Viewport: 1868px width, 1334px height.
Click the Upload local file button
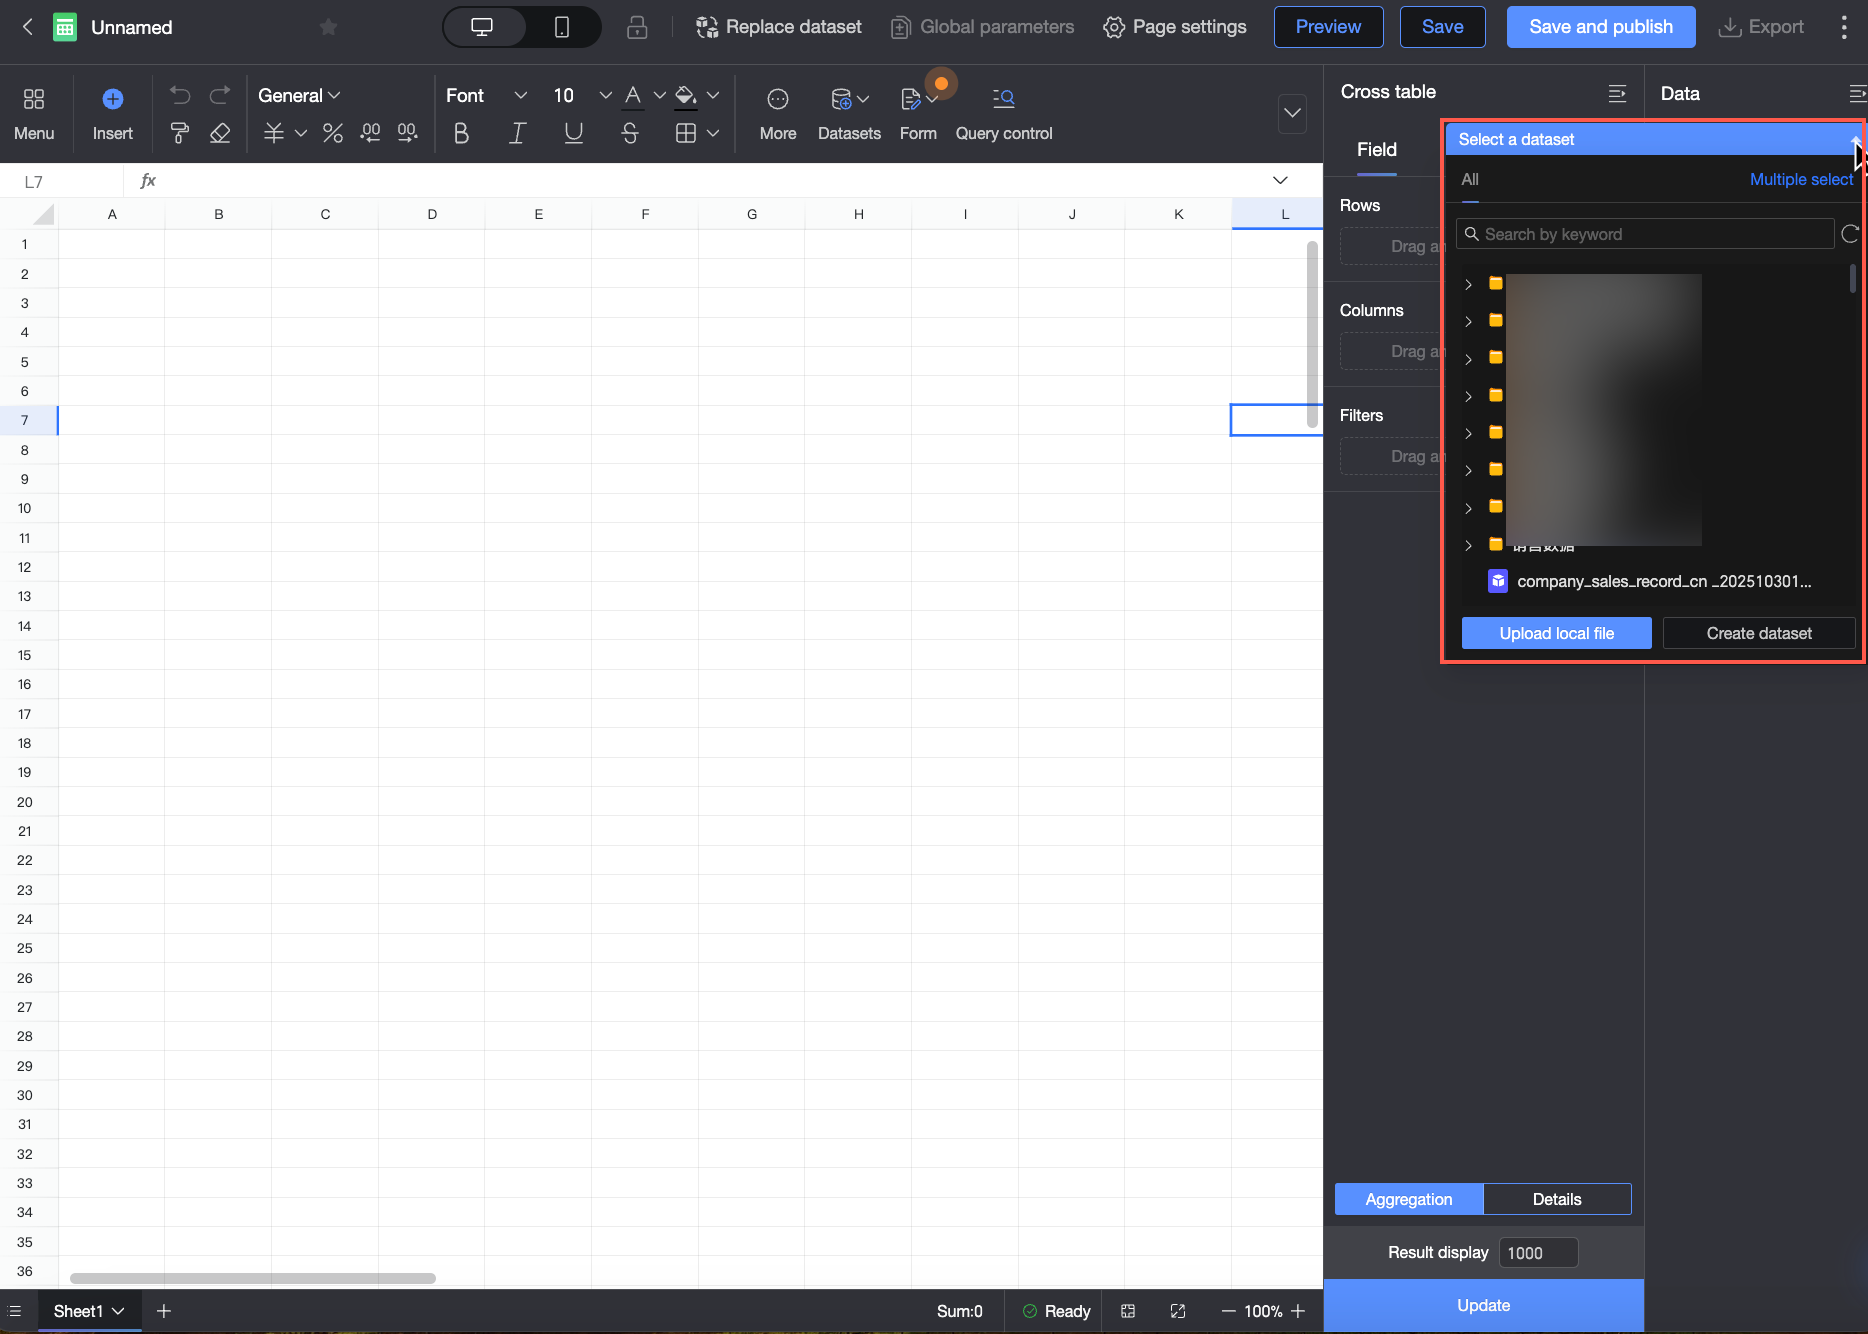pos(1556,633)
